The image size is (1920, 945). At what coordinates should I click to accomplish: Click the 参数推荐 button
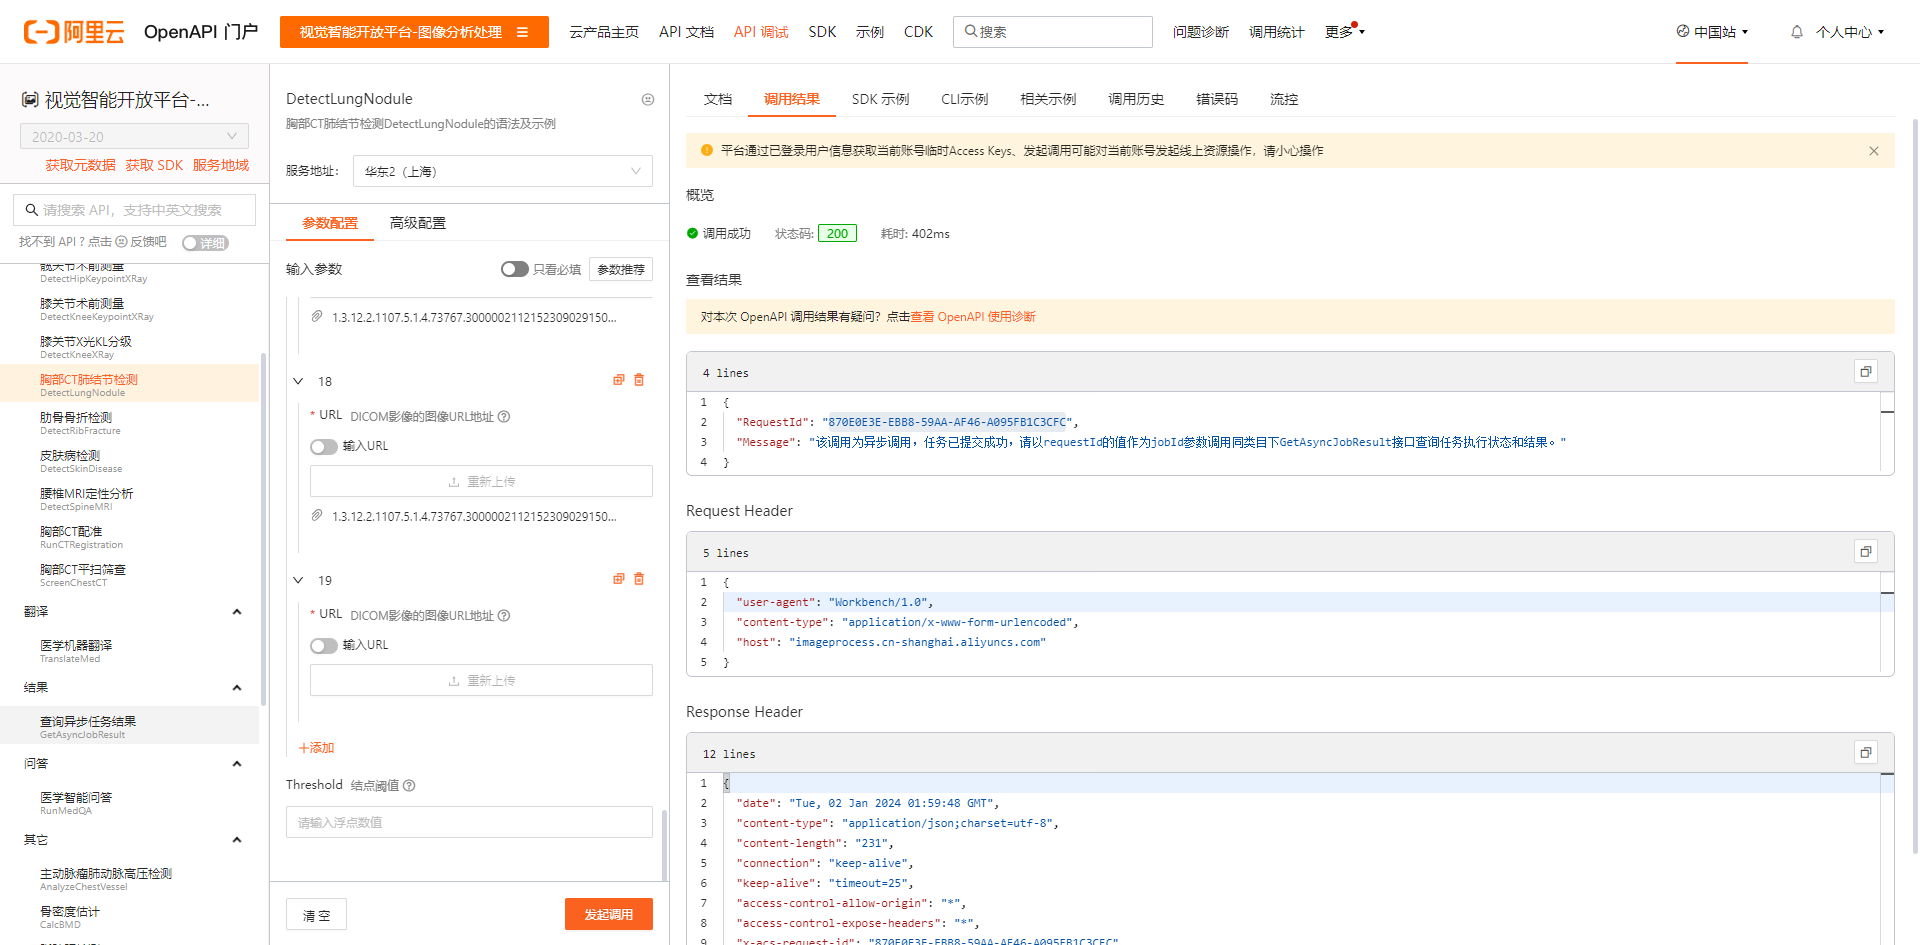[x=621, y=269]
